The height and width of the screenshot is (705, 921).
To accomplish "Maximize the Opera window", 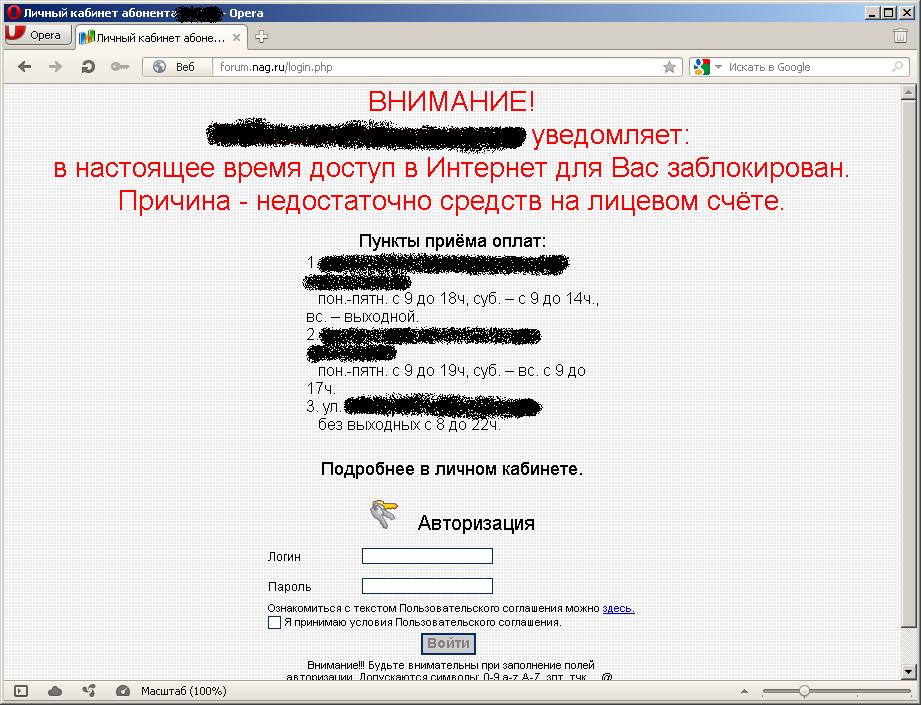I will tap(889, 12).
